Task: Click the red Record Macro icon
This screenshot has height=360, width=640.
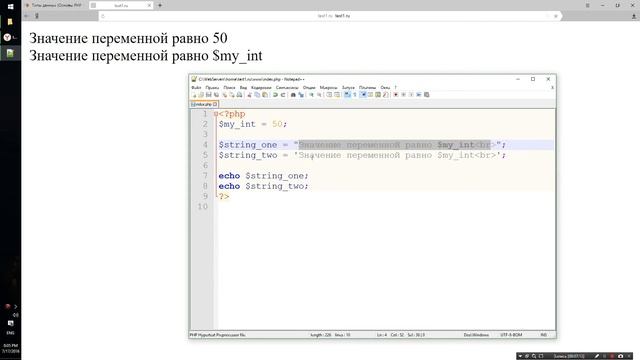Action: (396, 95)
